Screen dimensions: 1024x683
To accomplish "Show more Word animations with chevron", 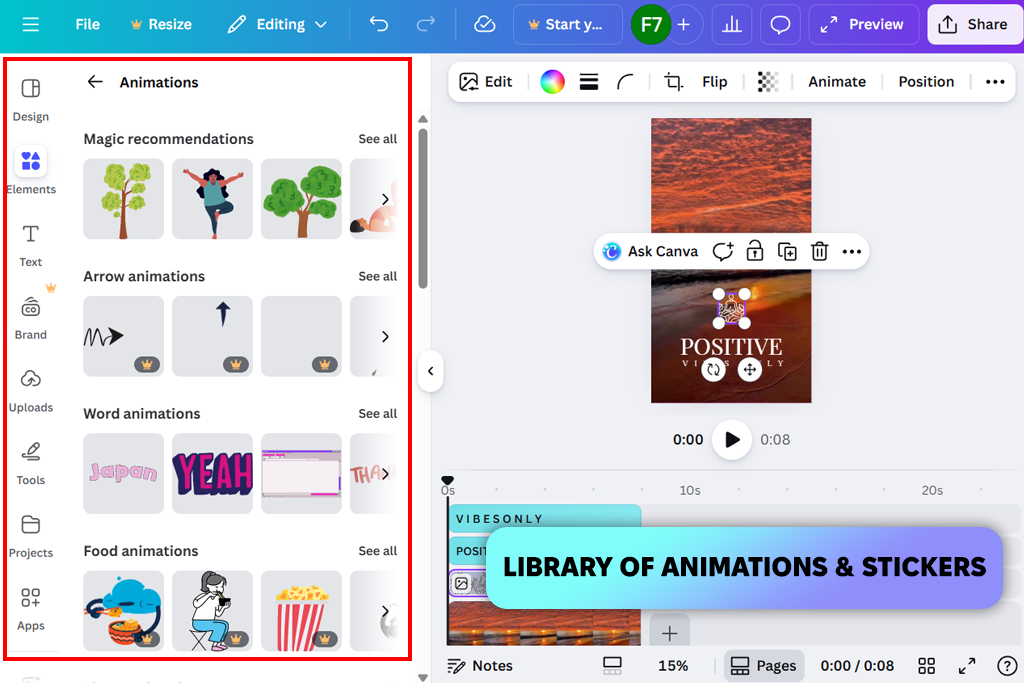I will [x=385, y=473].
